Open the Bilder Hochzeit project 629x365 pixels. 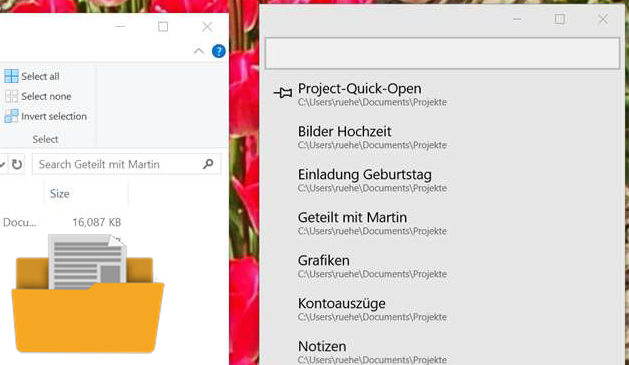(441, 138)
